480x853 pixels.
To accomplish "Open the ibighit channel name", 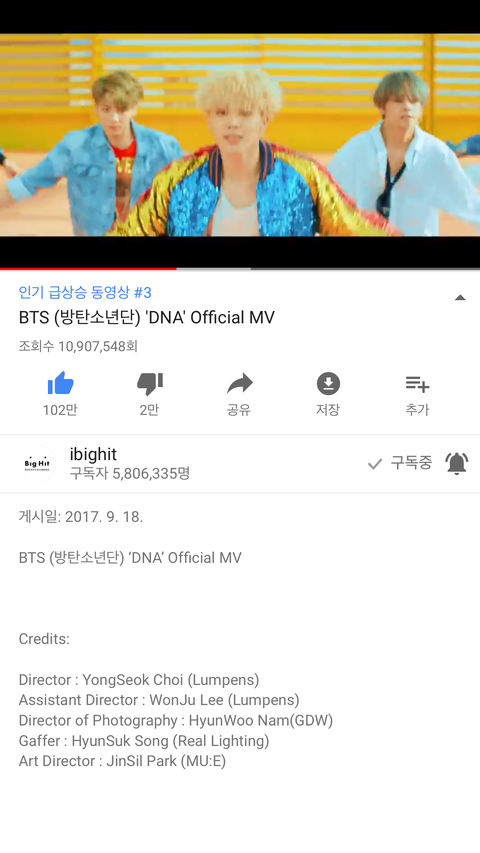I will pyautogui.click(x=93, y=454).
